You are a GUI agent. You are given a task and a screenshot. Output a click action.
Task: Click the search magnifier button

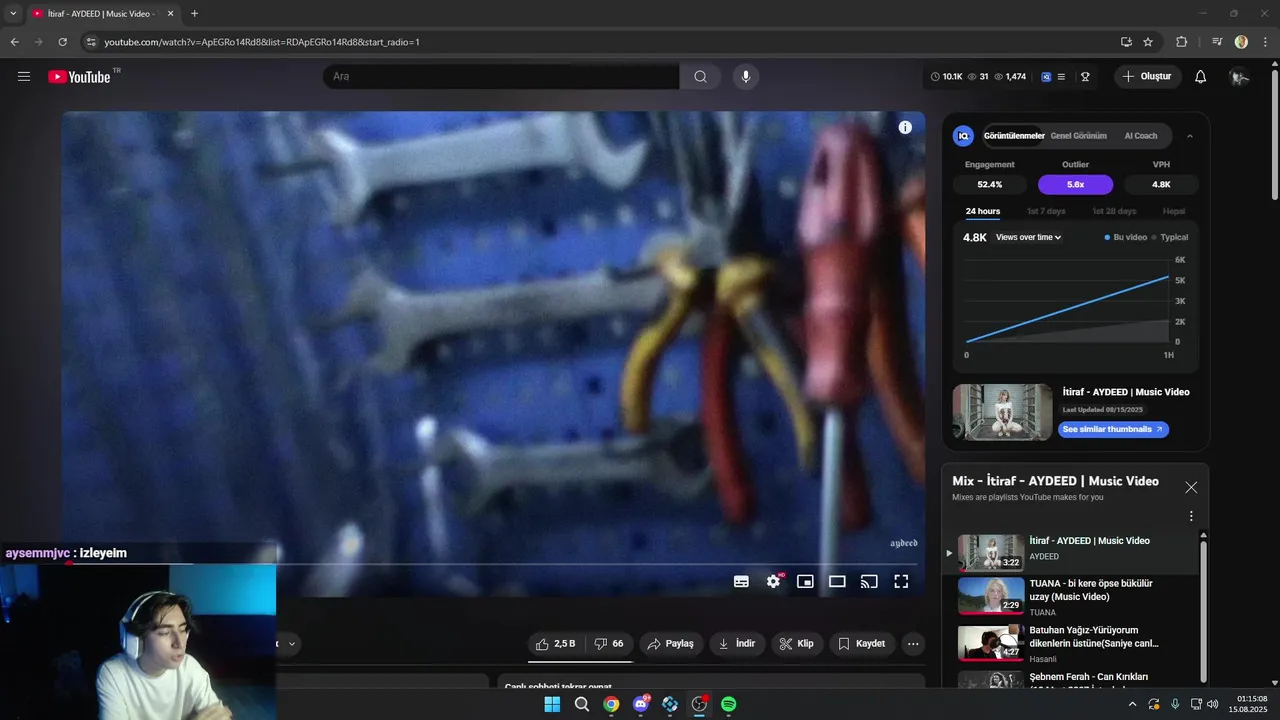tap(700, 76)
